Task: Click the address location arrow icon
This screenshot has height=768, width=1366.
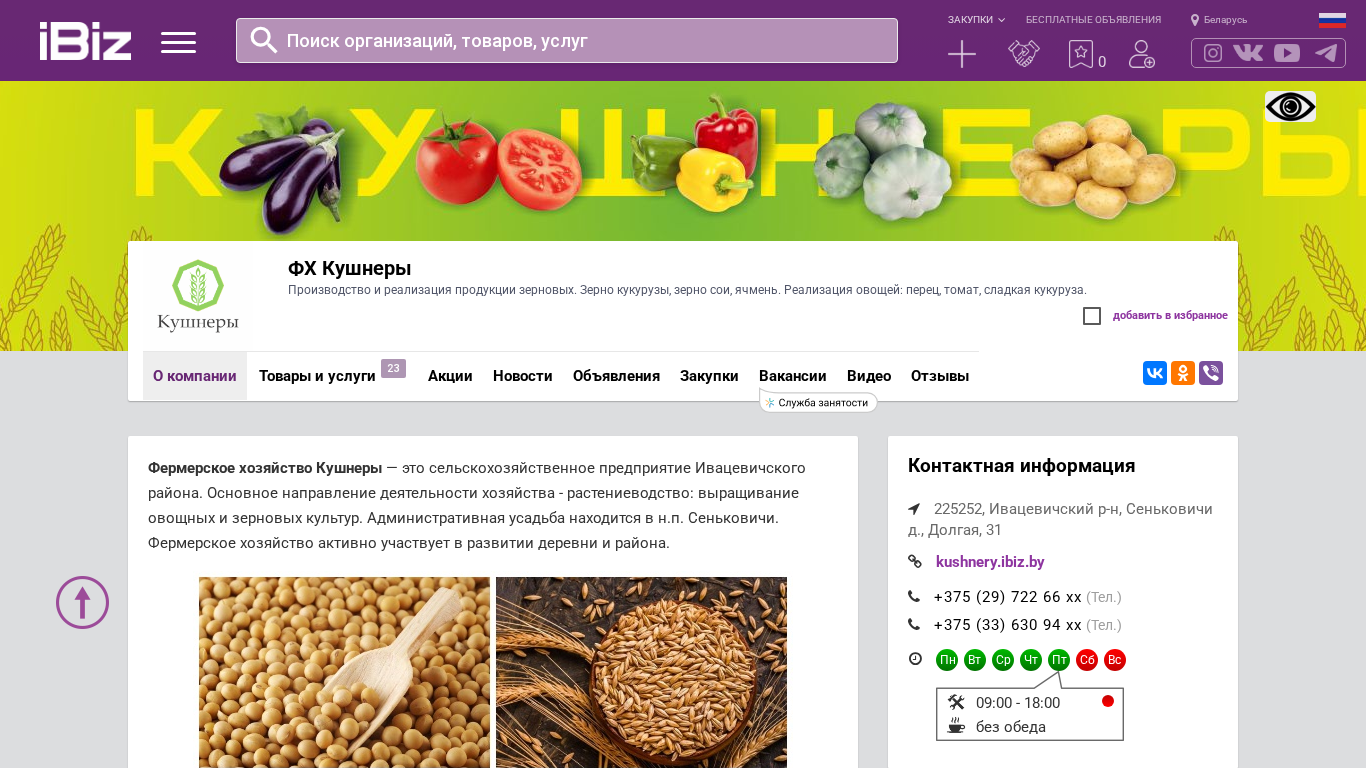Action: pos(914,509)
